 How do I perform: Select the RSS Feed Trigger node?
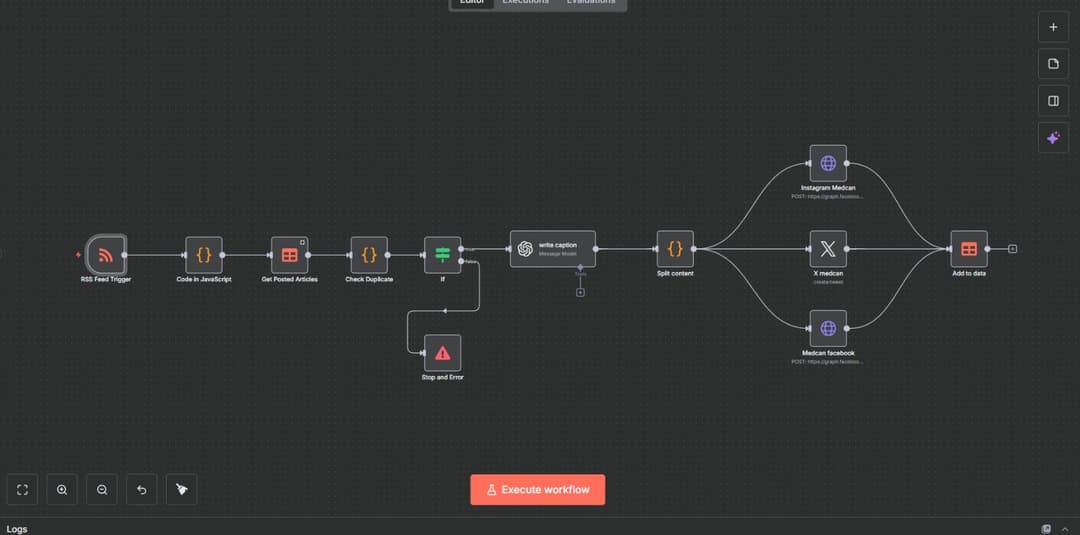pyautogui.click(x=106, y=255)
